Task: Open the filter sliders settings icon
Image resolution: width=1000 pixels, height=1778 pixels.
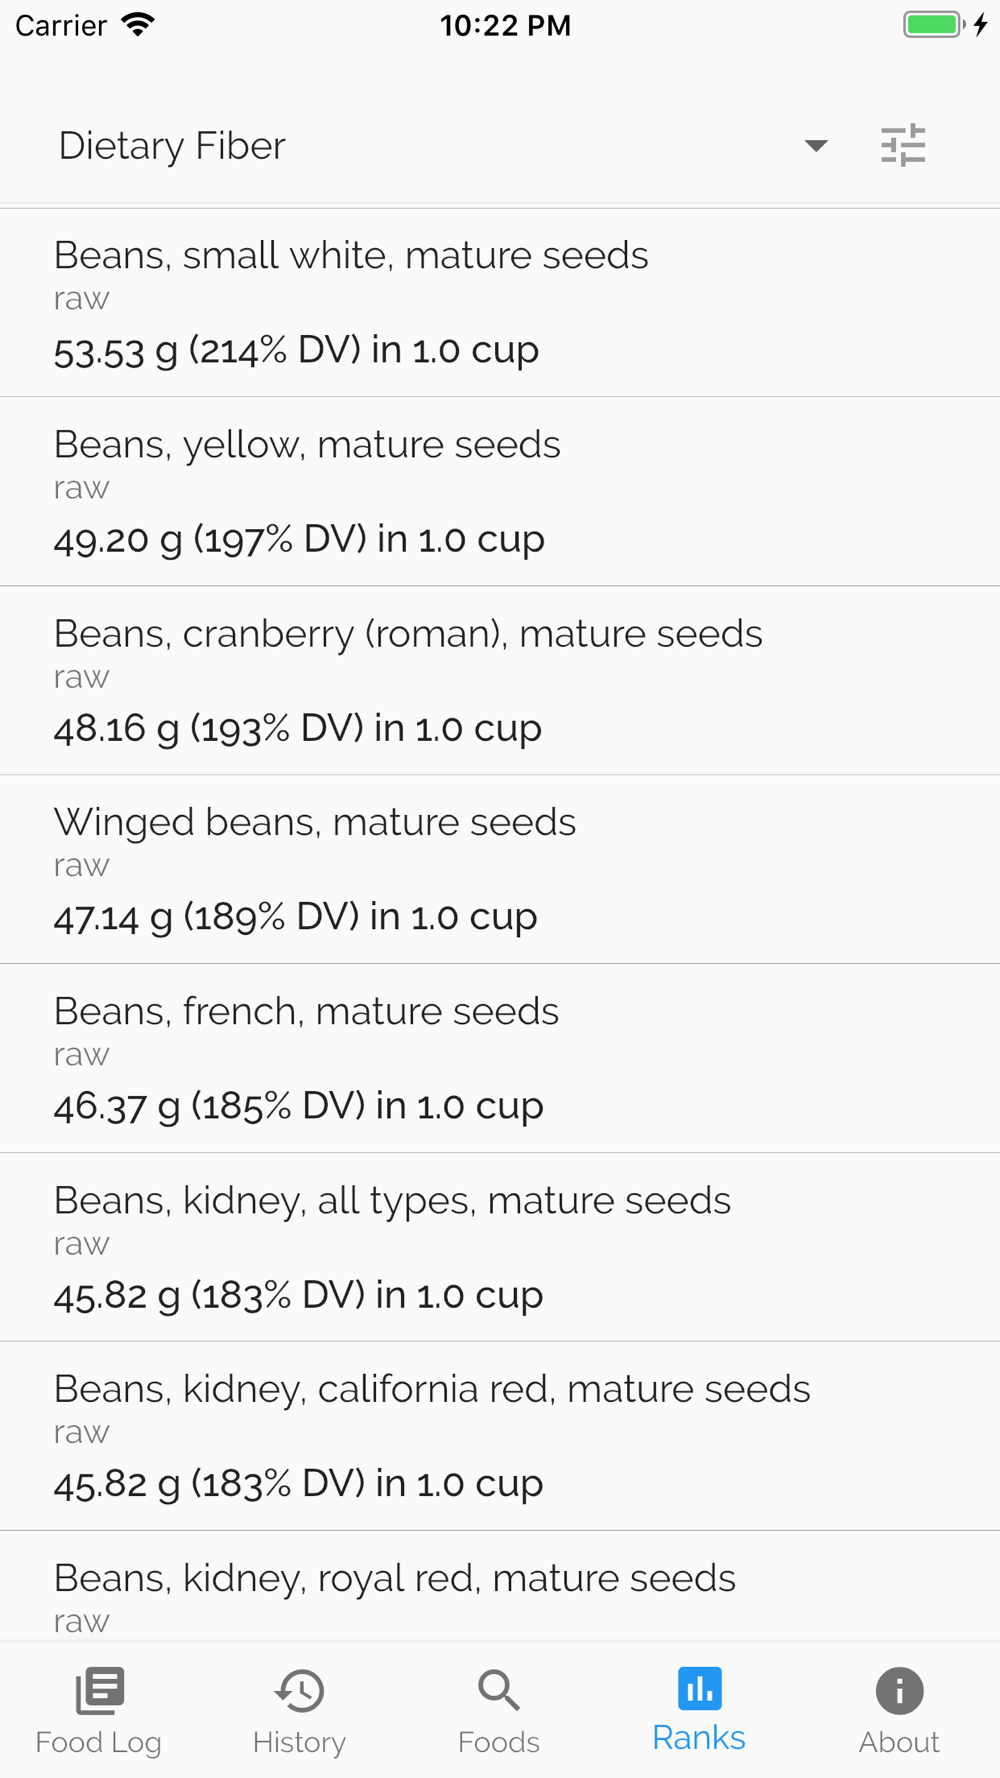Action: [x=902, y=146]
